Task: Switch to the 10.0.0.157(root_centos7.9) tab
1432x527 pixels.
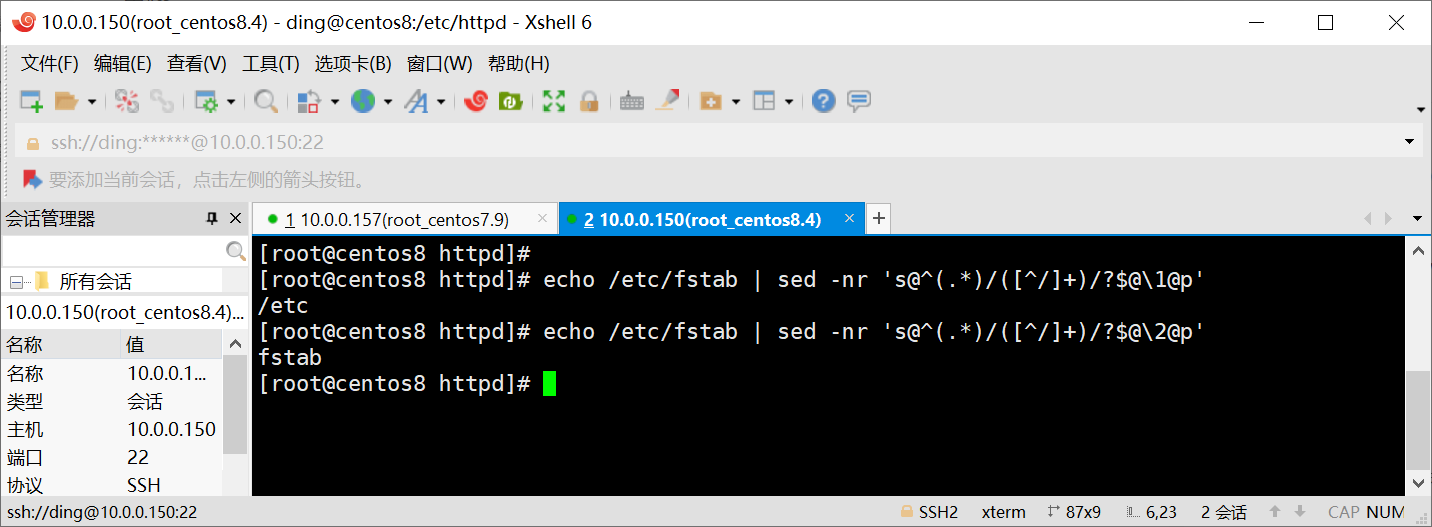Action: click(397, 219)
